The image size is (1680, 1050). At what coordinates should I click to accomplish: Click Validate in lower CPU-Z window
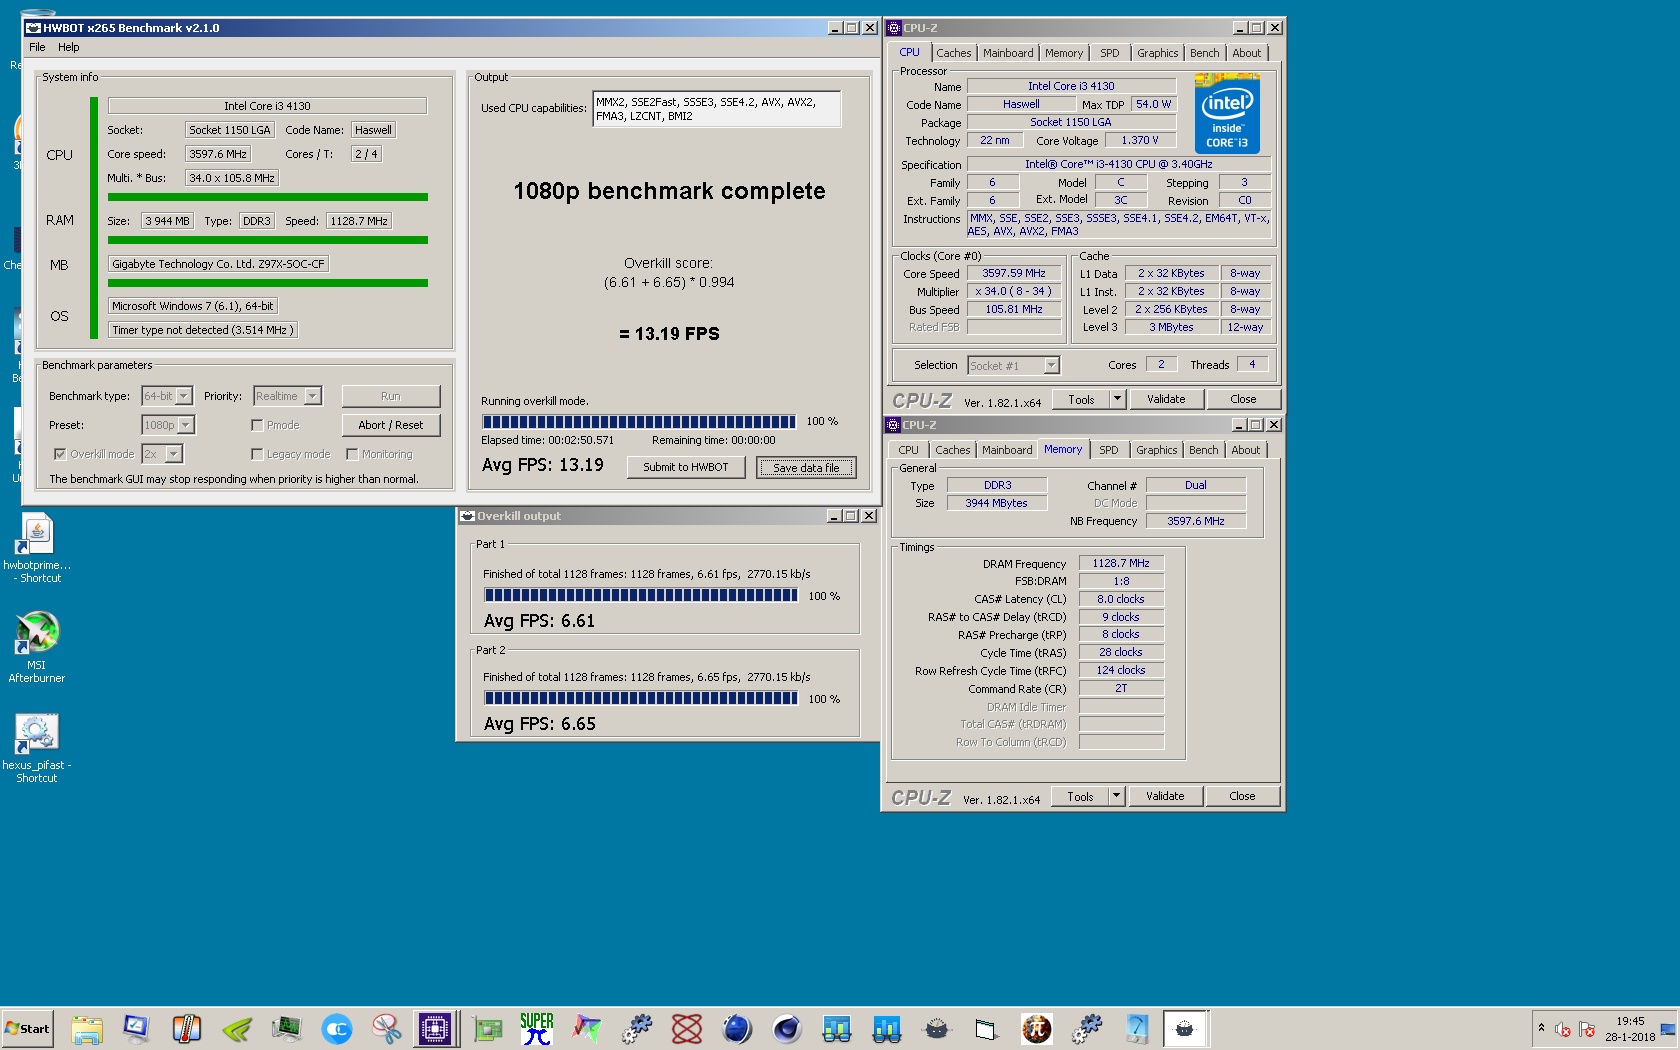pos(1165,796)
